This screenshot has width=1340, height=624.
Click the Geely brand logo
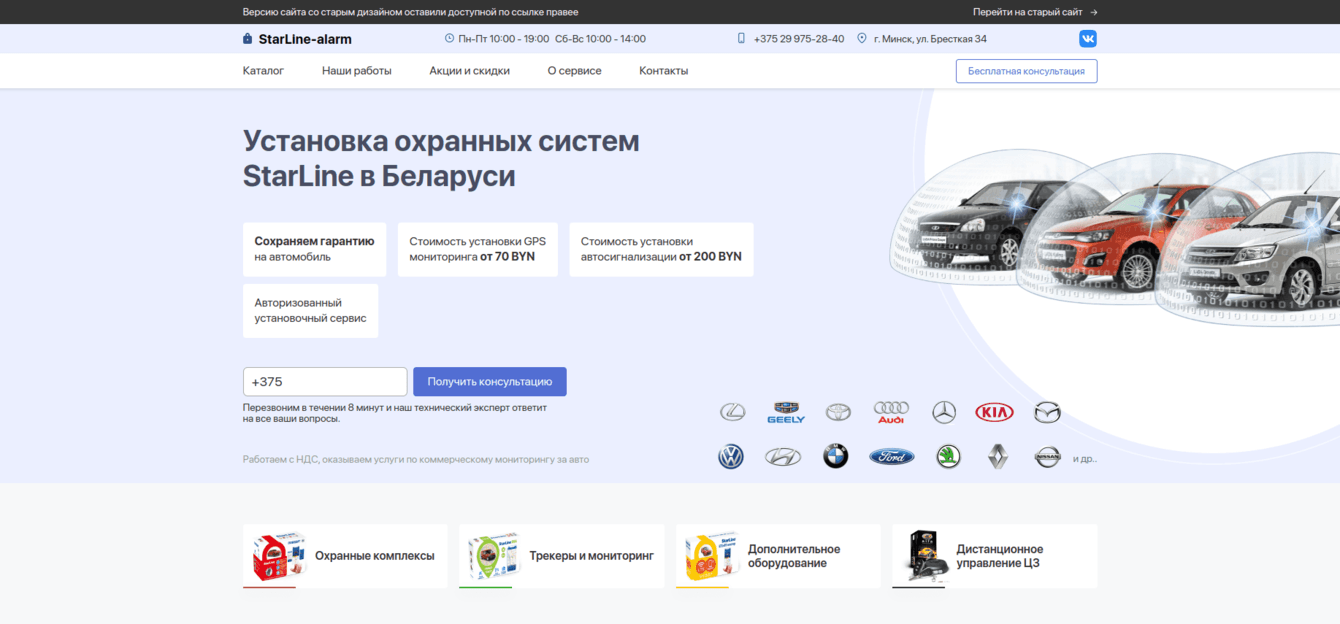(786, 412)
